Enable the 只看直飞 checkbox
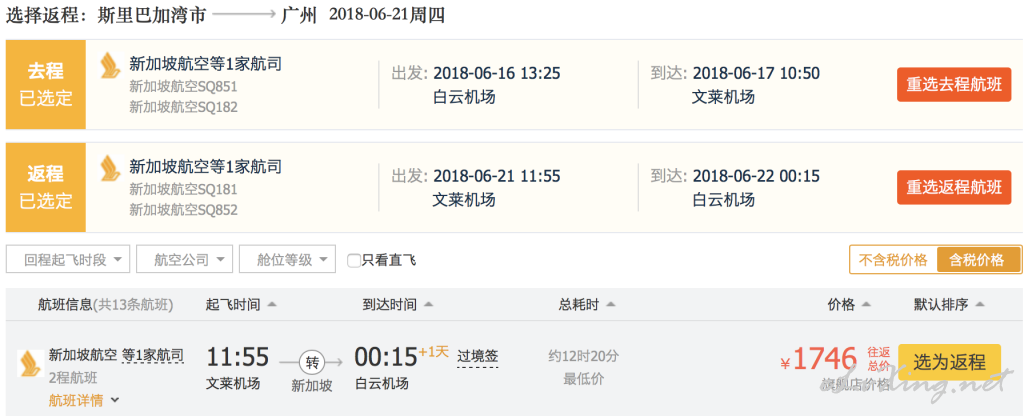The width and height of the screenshot is (1024, 416). tap(353, 261)
